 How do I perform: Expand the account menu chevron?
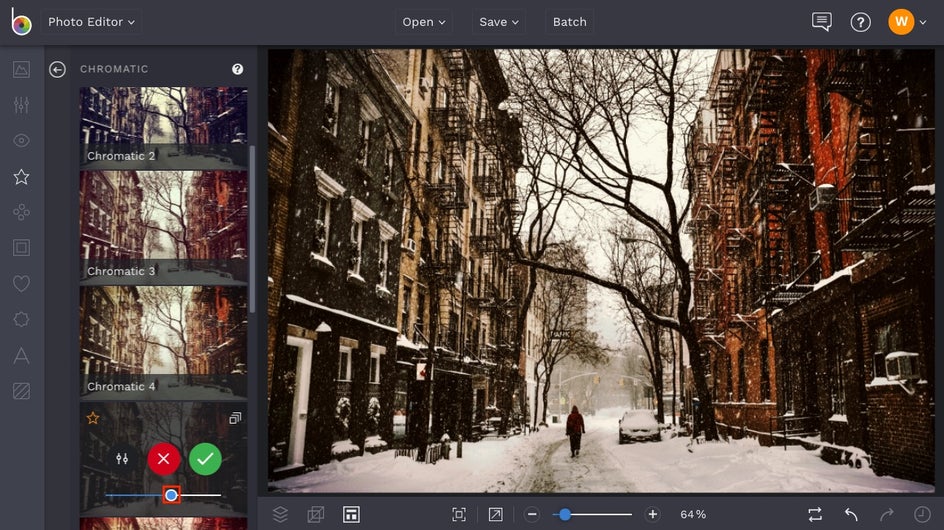[923, 22]
